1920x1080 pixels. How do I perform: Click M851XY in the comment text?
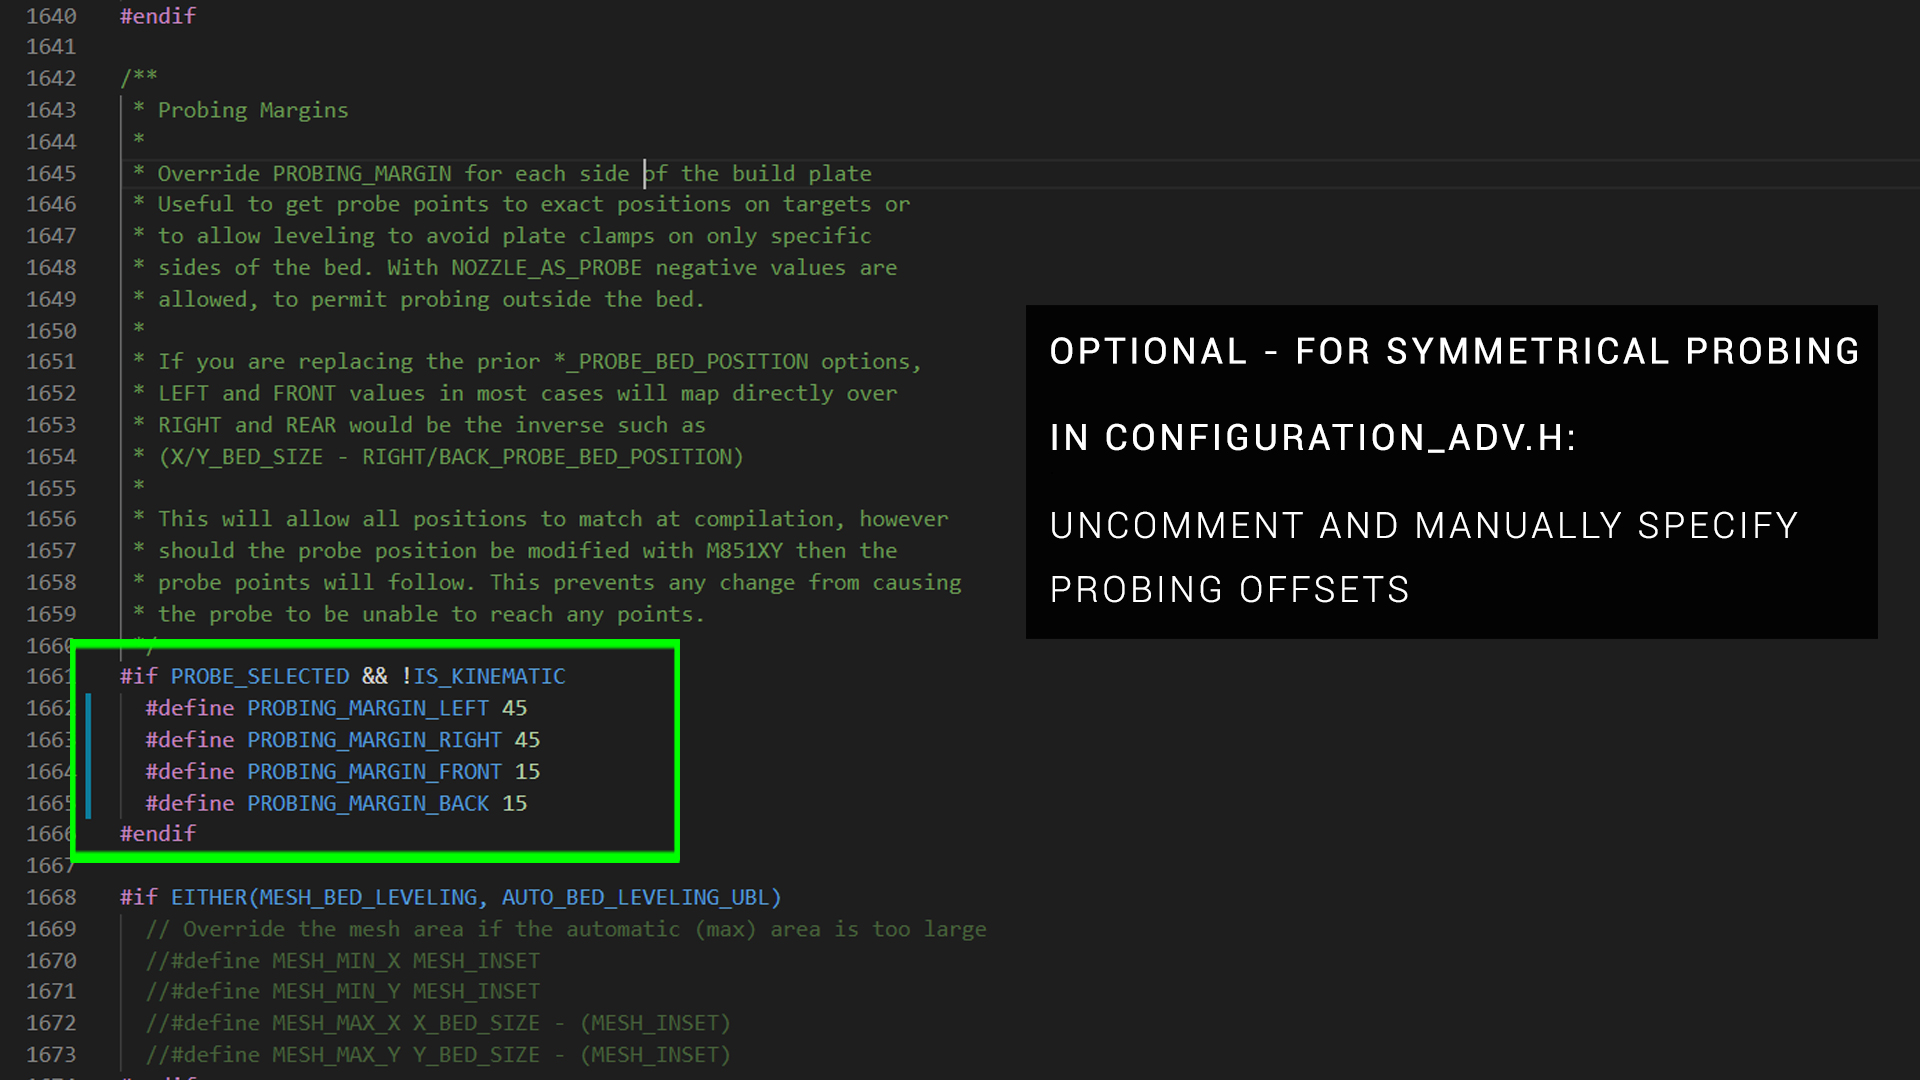[x=743, y=551]
